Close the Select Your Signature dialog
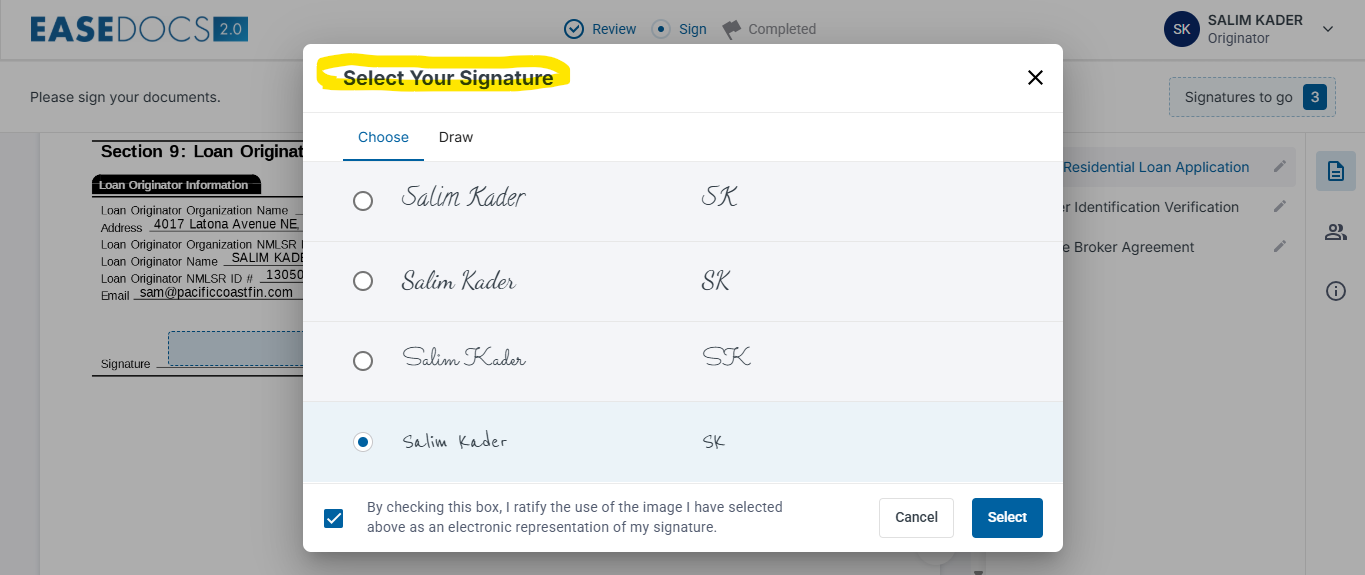The image size is (1365, 575). pyautogui.click(x=1035, y=78)
